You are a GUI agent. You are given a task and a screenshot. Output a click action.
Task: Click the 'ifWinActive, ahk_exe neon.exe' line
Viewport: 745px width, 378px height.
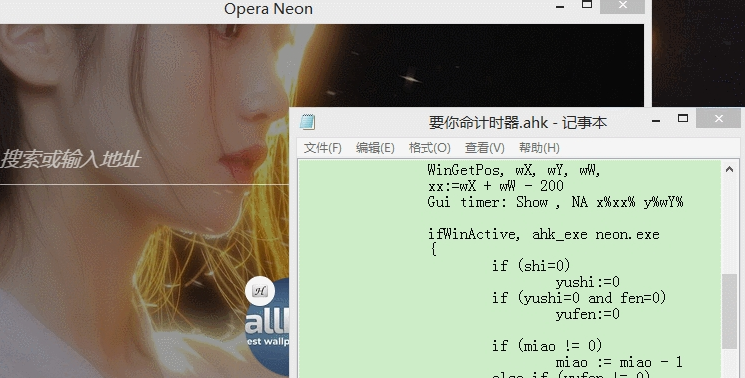tap(544, 234)
